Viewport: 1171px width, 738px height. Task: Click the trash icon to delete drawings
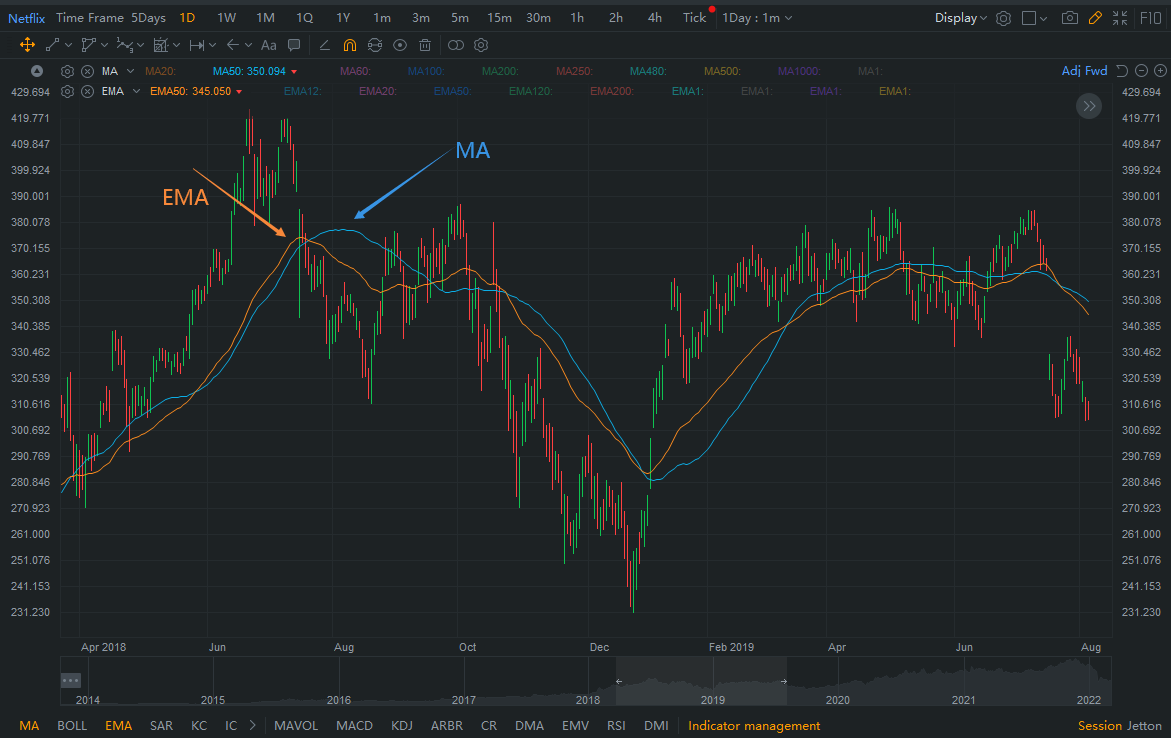coord(425,45)
